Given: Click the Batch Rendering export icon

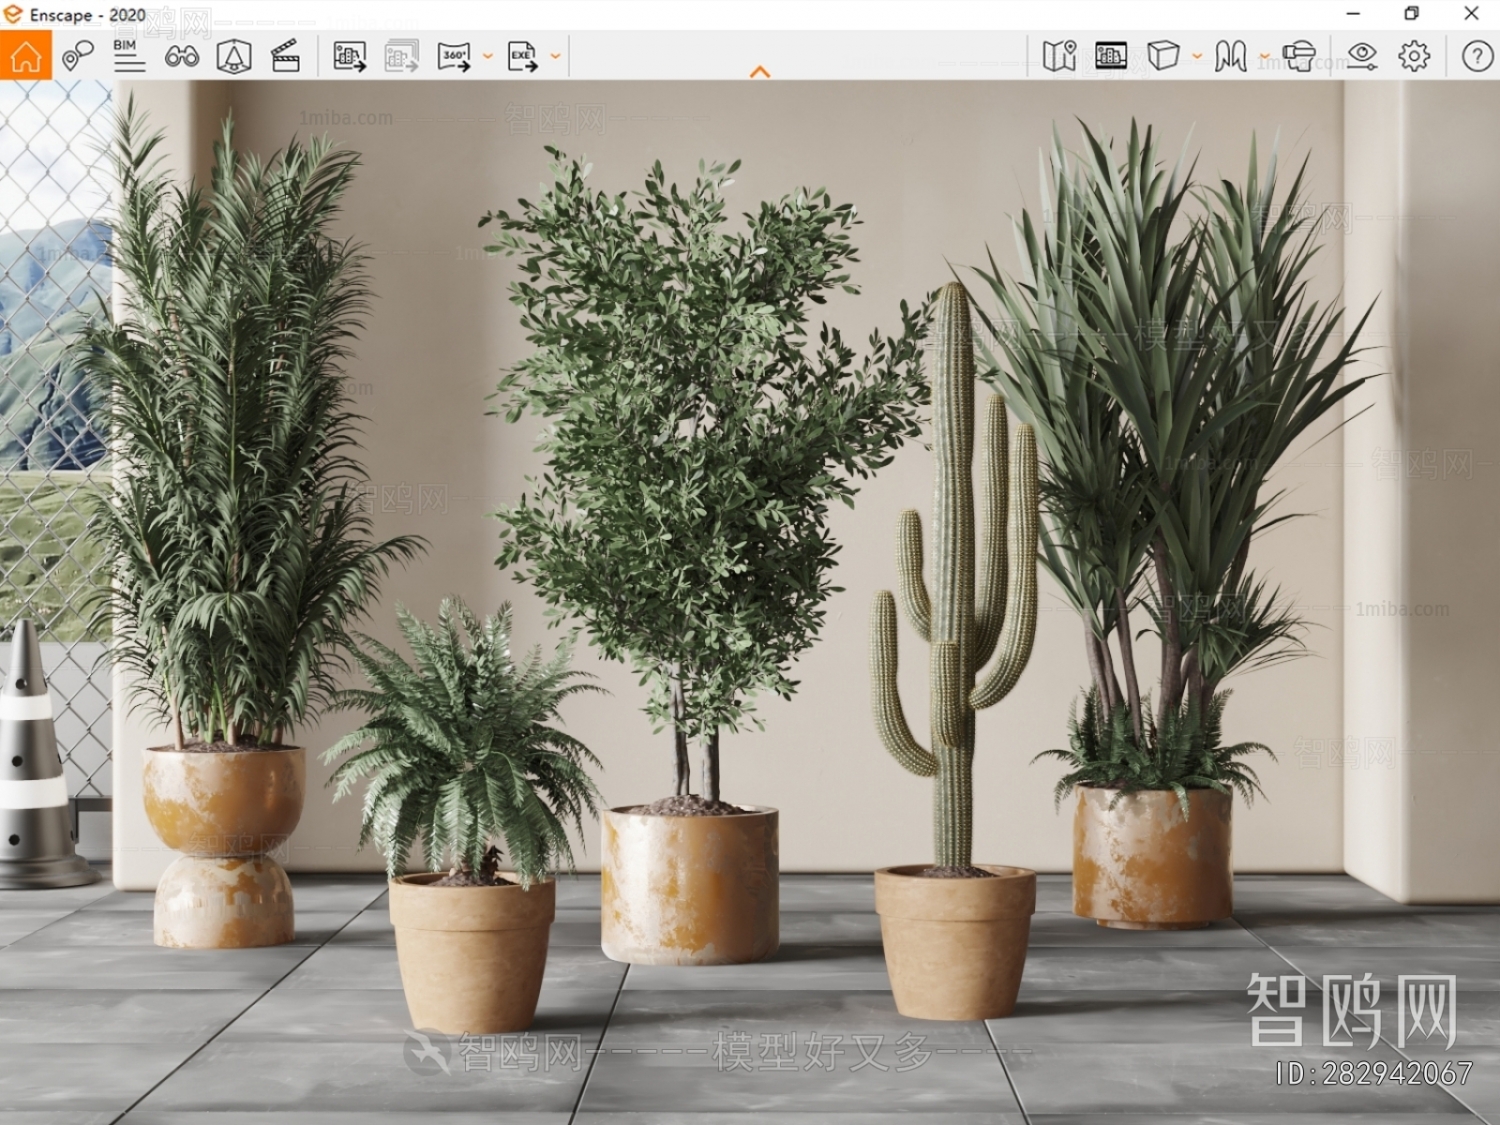Looking at the screenshot, I should pyautogui.click(x=401, y=56).
